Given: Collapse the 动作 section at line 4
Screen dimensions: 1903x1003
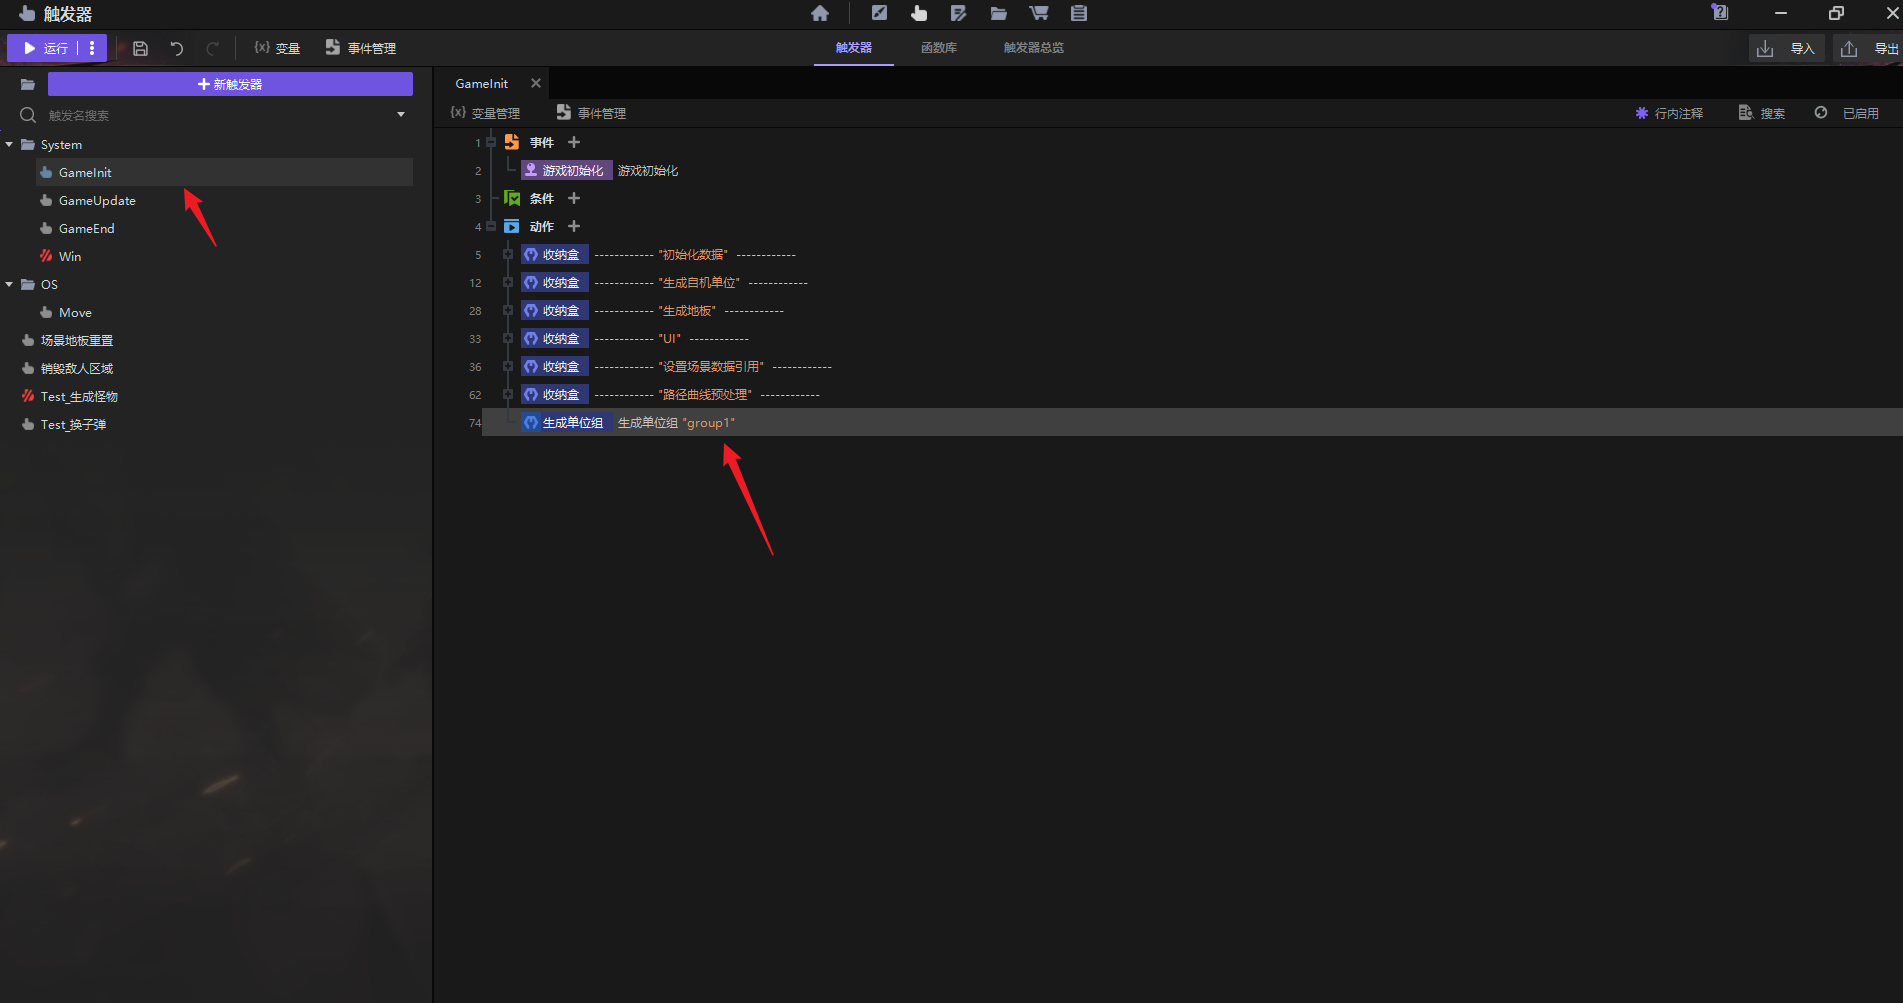Looking at the screenshot, I should 491,226.
